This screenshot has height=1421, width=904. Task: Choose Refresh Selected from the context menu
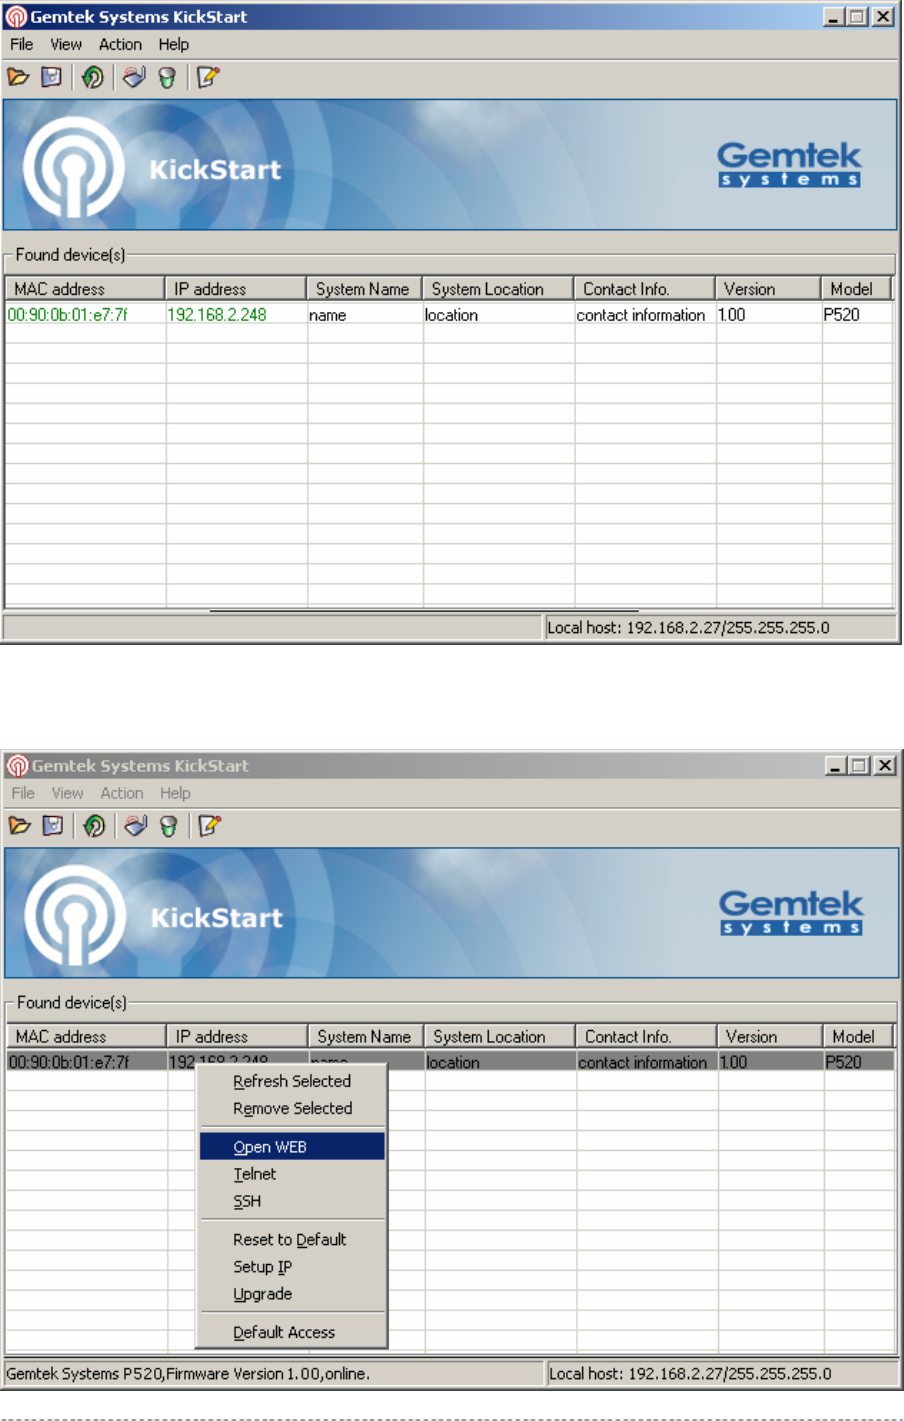pyautogui.click(x=292, y=1081)
